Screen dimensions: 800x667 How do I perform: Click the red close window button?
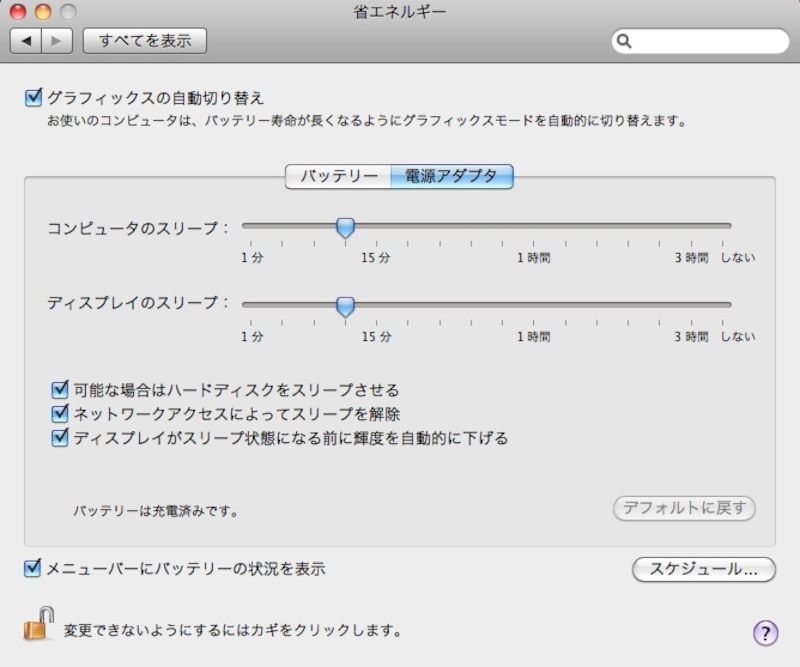[18, 12]
